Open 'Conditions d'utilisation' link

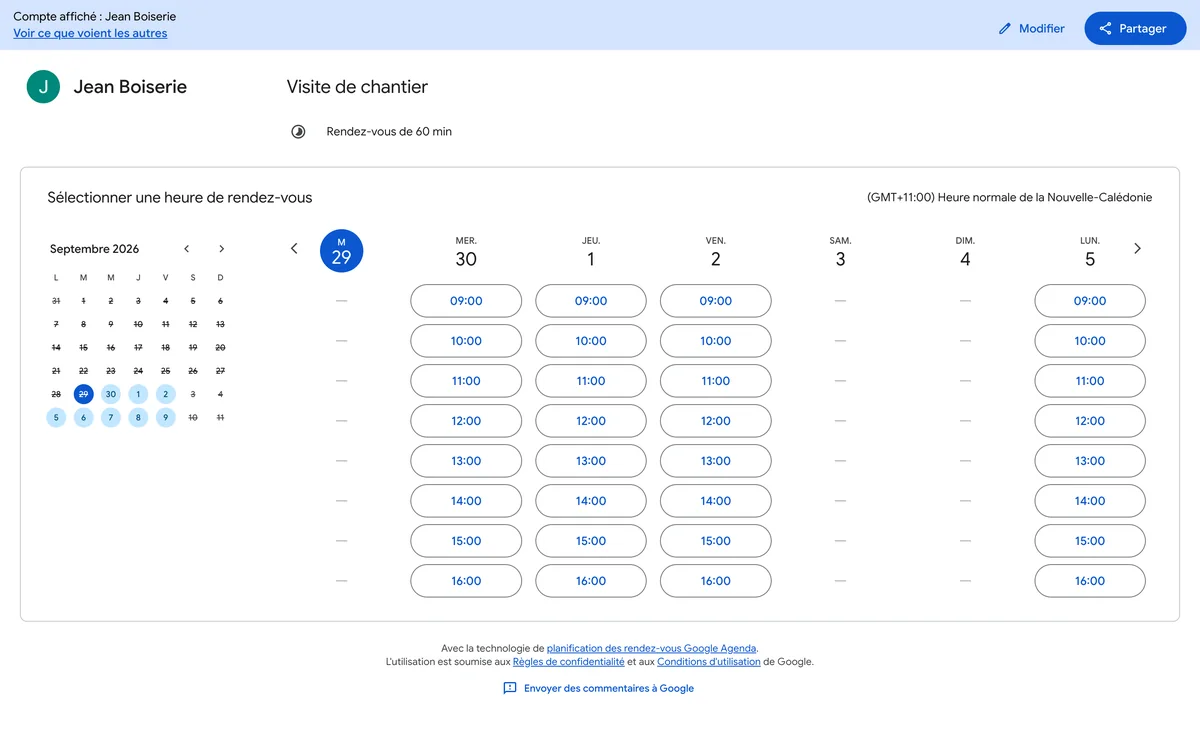(x=708, y=661)
